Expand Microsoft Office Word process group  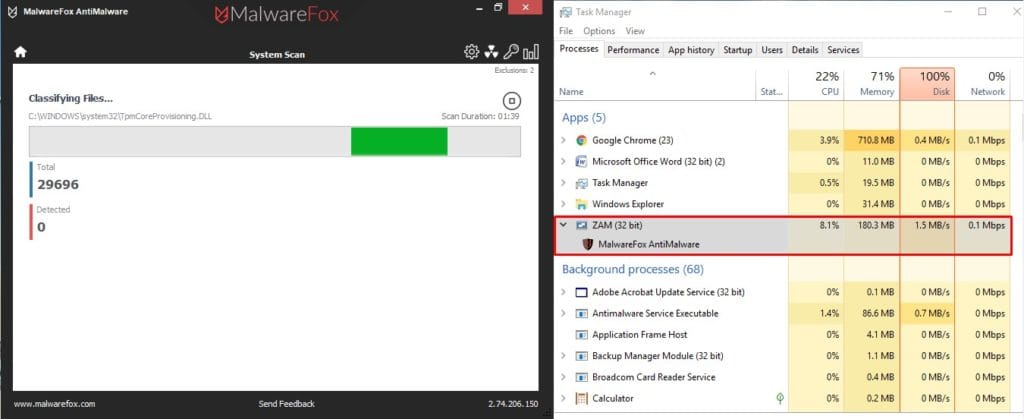click(x=564, y=161)
